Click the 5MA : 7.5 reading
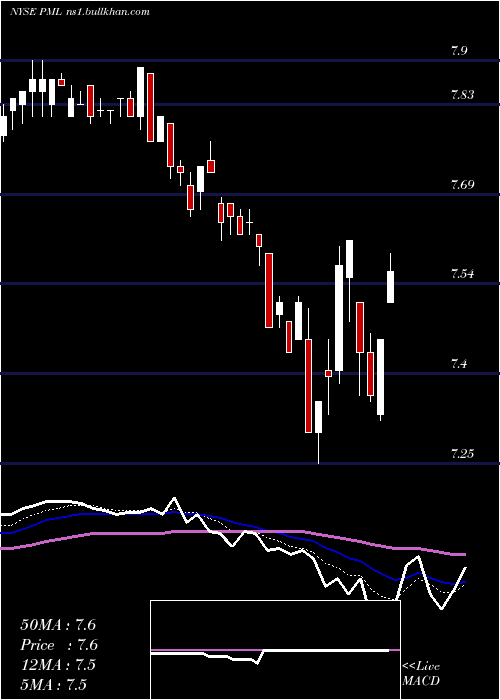The height and width of the screenshot is (700, 500). point(54,685)
